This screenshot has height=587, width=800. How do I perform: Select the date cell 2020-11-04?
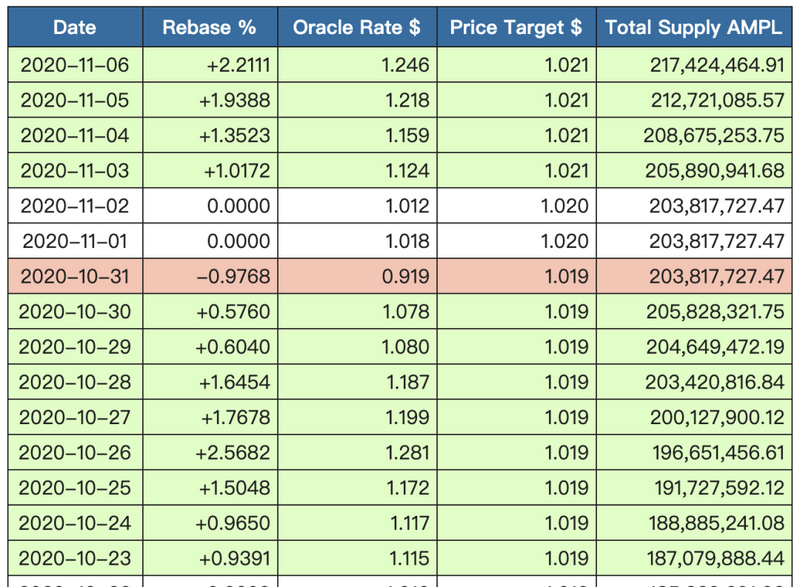click(x=75, y=135)
